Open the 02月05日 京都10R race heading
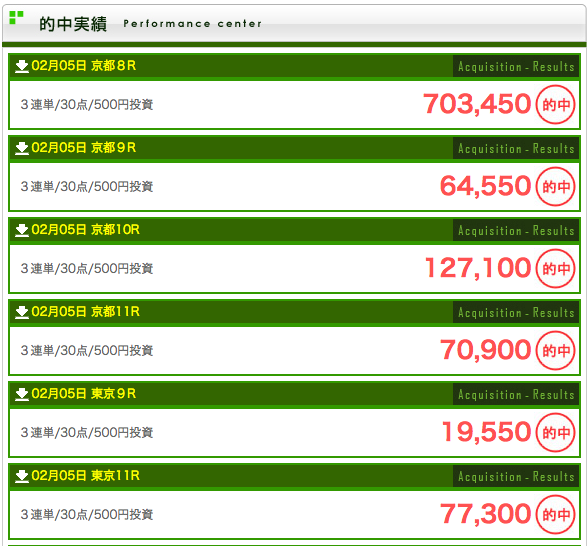Viewport: 587px width, 546px height. [x=86, y=230]
